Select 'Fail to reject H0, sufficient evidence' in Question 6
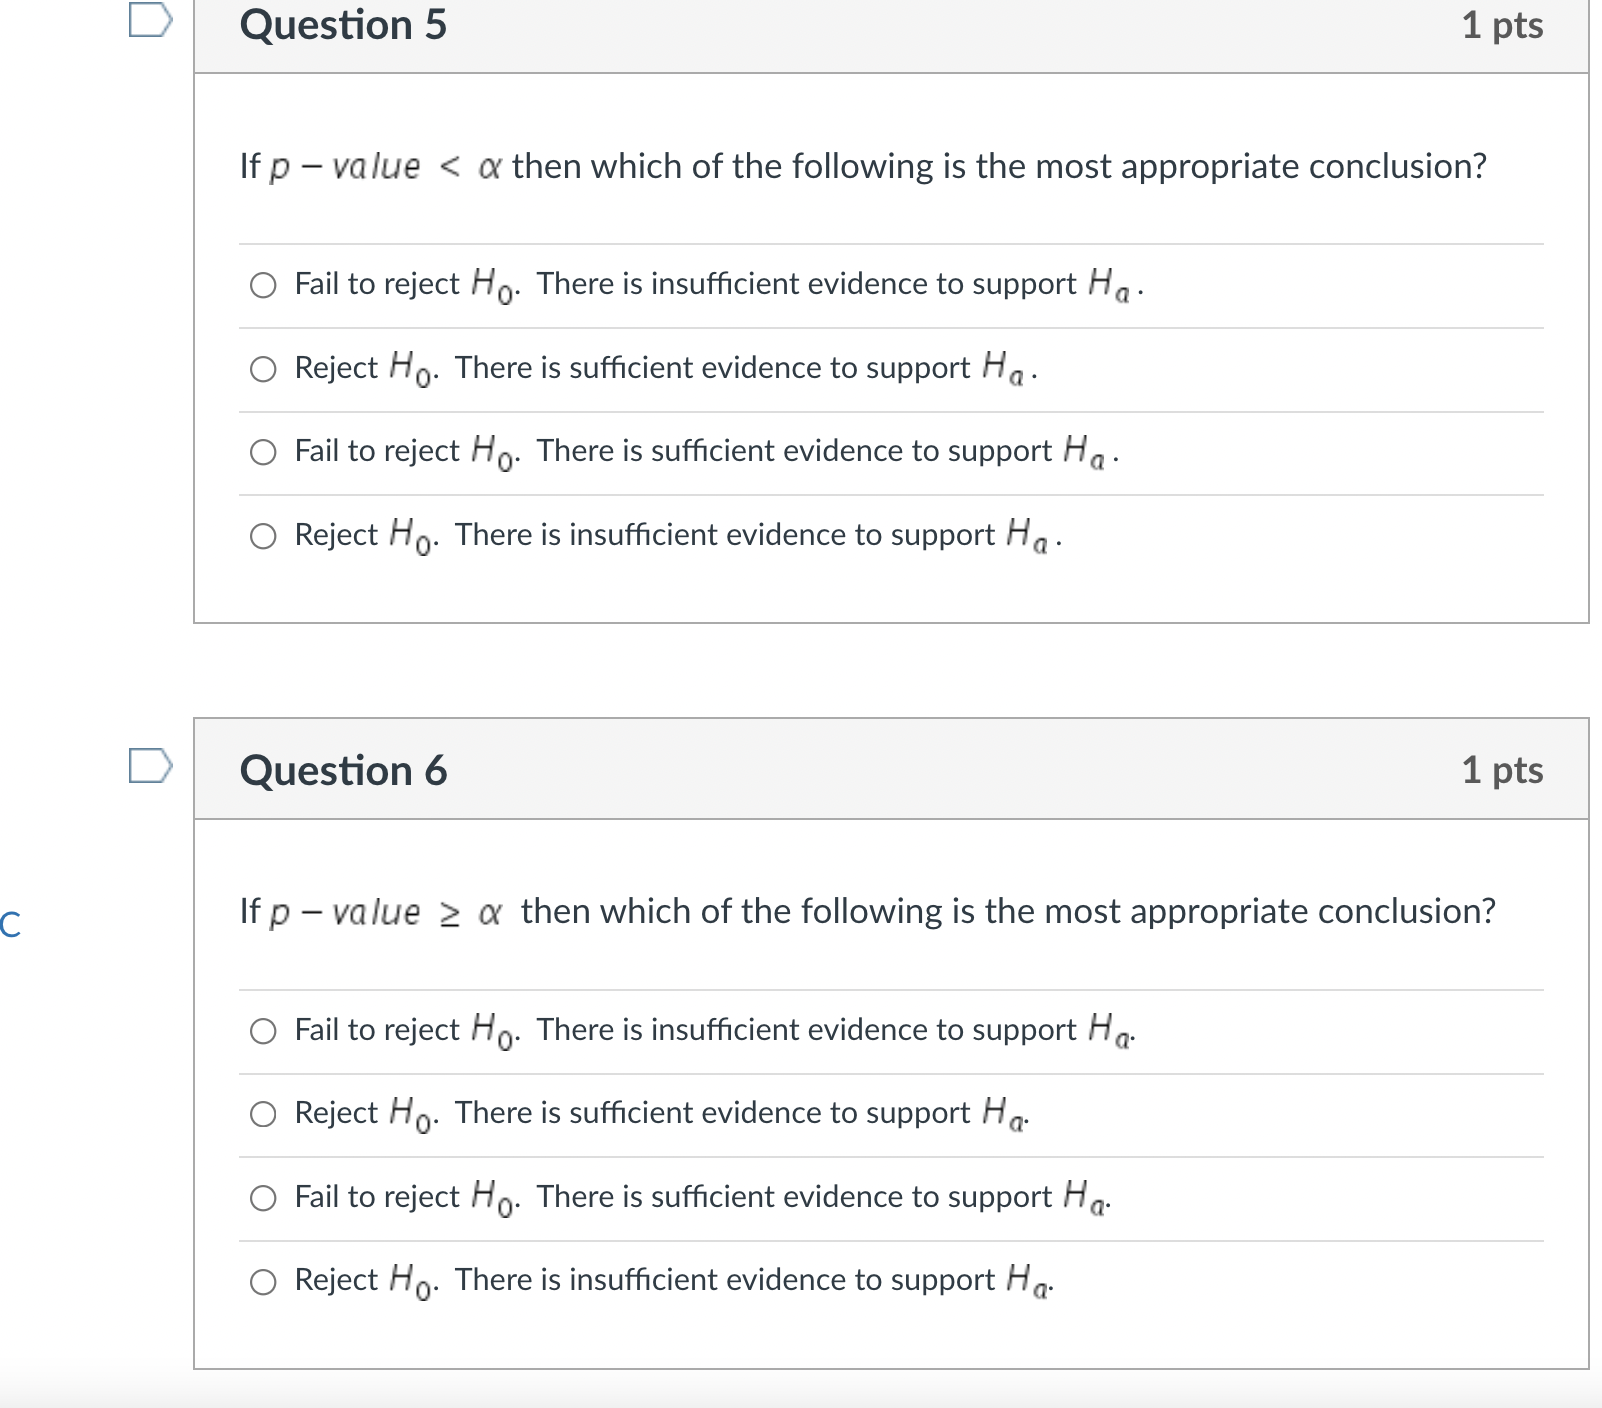This screenshot has width=1602, height=1408. pyautogui.click(x=262, y=1198)
